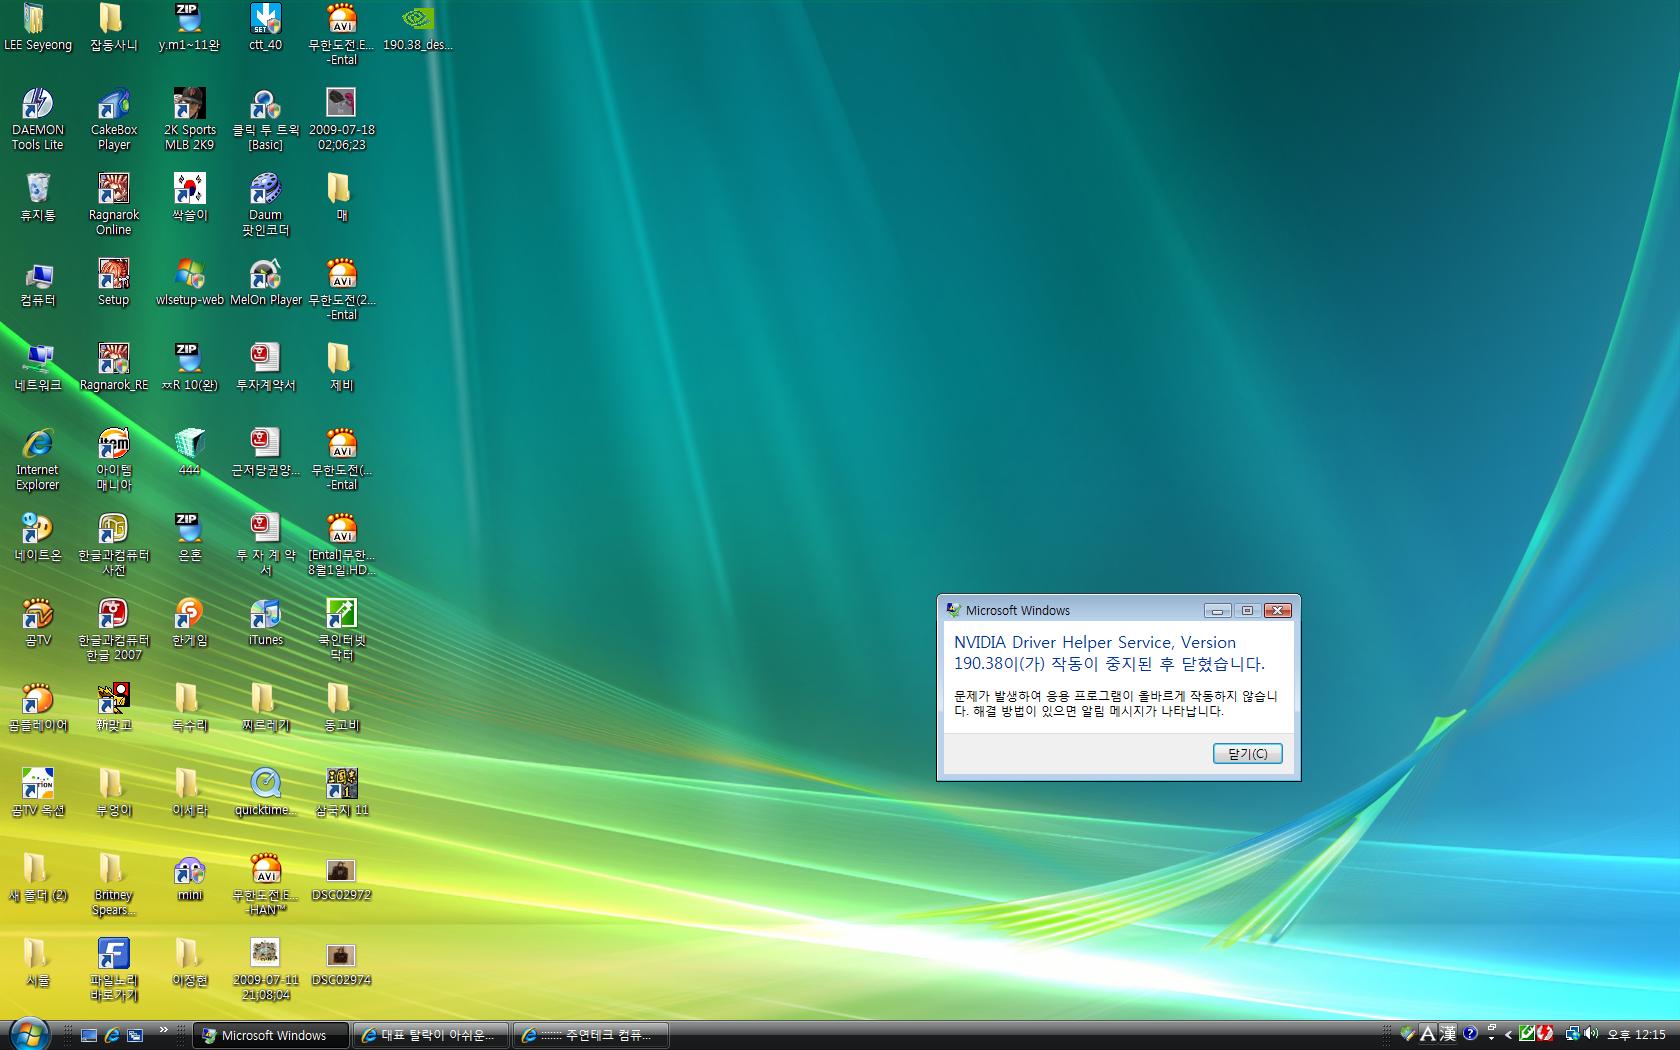Select 국인터넷 닥터 desktop icon

[x=342, y=628]
